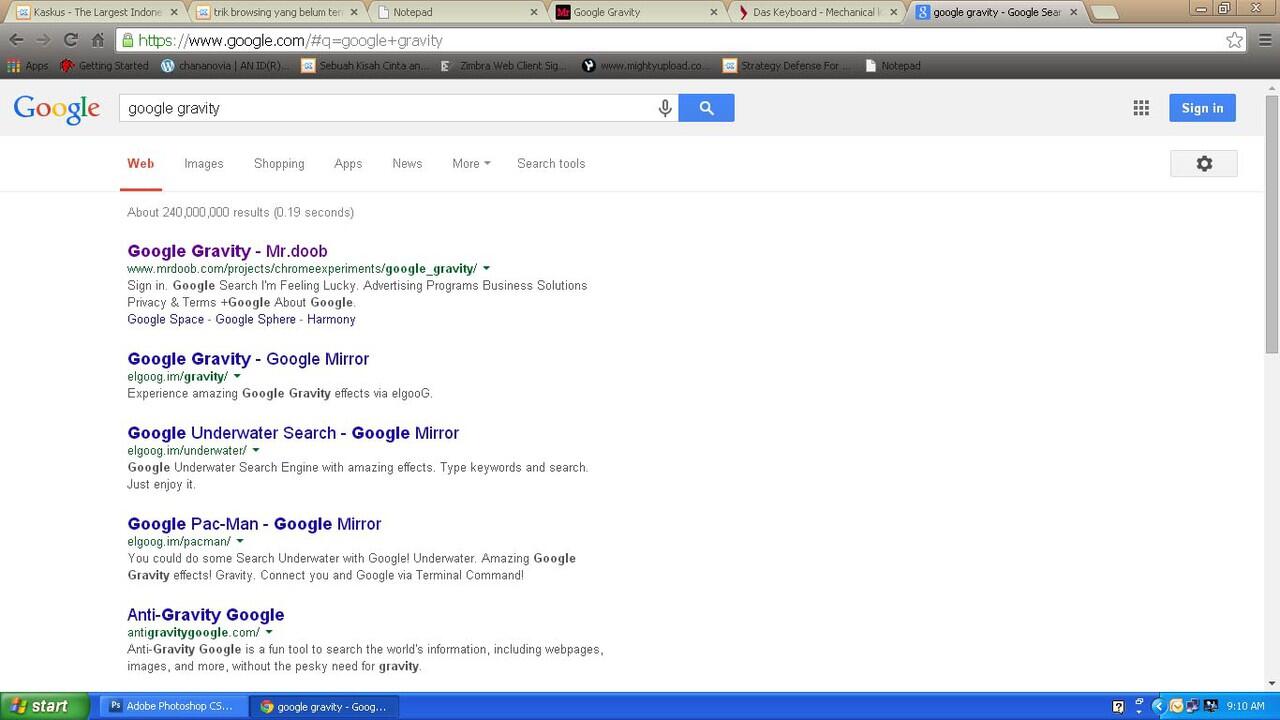Switch to trik browsing tab
1280x720 pixels.
(277, 13)
